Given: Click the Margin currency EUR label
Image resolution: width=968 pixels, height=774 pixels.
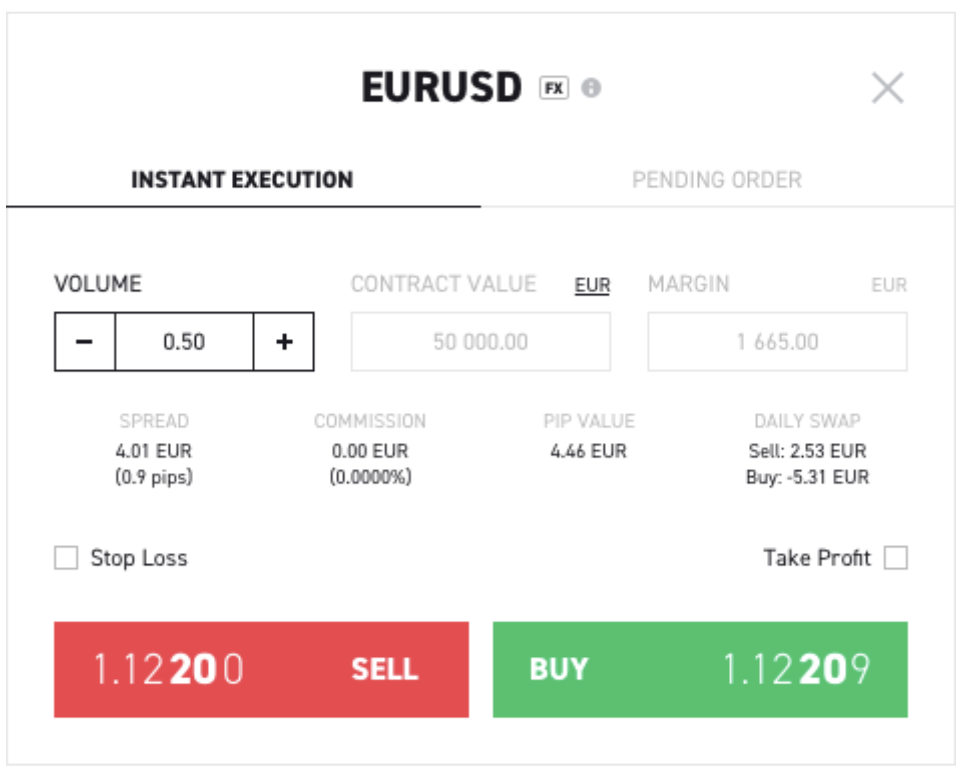Looking at the screenshot, I should click(888, 286).
